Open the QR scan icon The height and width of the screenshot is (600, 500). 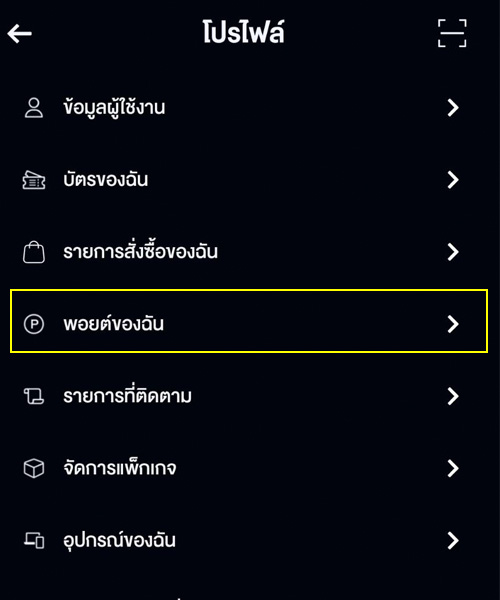(452, 33)
